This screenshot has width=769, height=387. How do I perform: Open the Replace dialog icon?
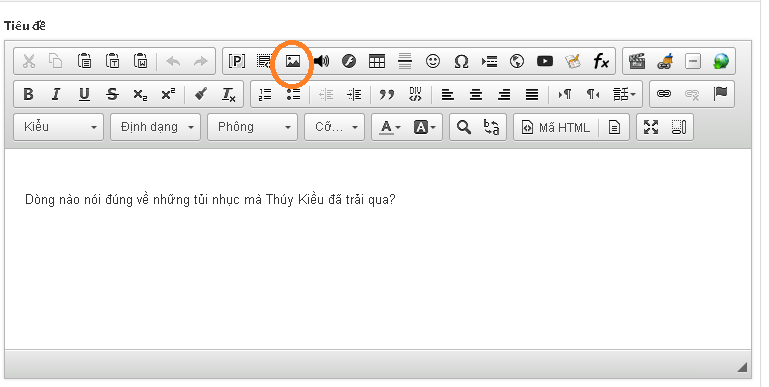coord(491,127)
